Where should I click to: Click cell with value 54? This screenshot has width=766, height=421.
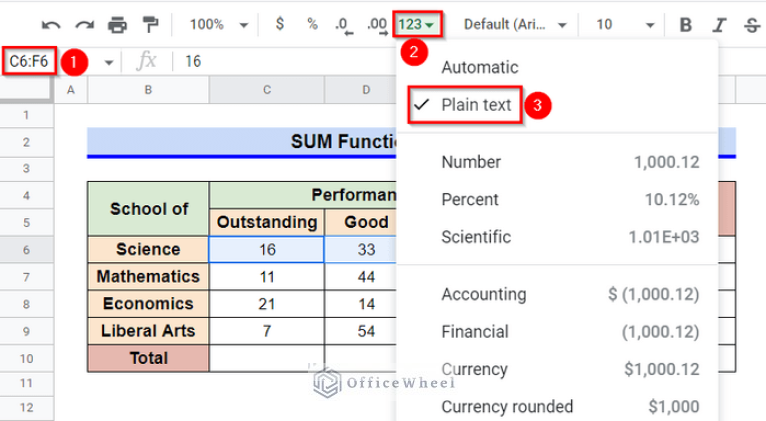[x=362, y=331]
